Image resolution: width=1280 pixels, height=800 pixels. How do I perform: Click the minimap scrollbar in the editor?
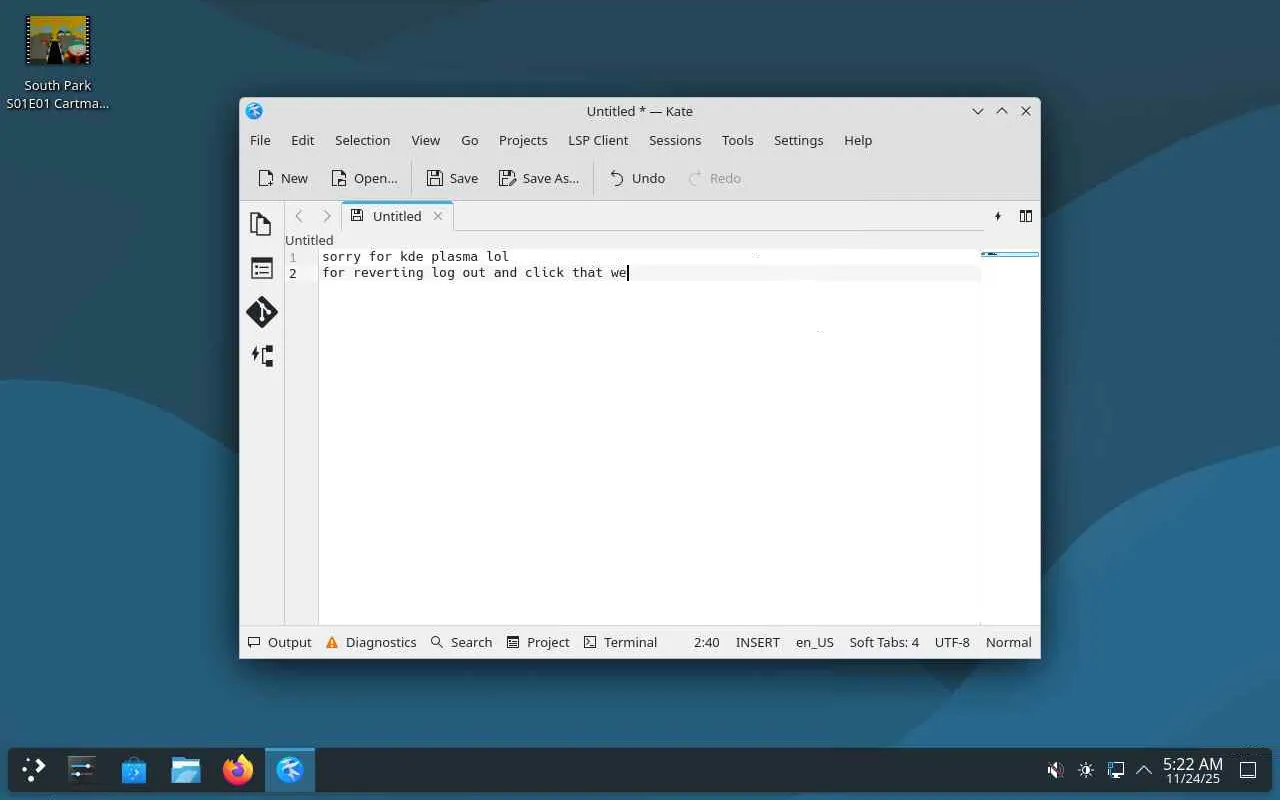click(x=1010, y=436)
